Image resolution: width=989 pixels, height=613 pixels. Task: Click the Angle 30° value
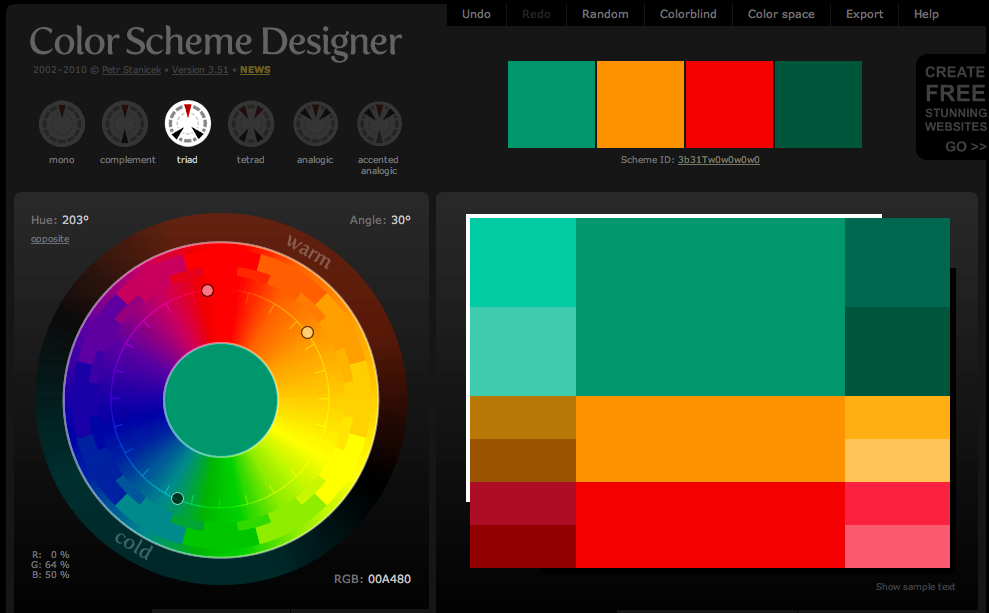click(401, 220)
